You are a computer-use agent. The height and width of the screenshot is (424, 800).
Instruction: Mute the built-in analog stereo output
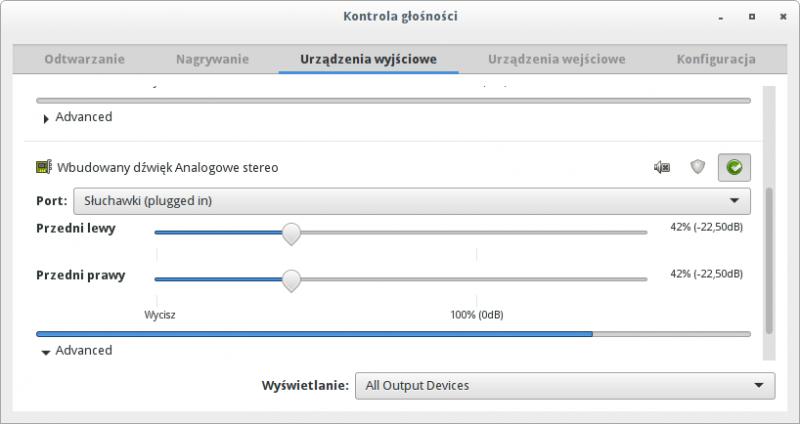pos(661,167)
